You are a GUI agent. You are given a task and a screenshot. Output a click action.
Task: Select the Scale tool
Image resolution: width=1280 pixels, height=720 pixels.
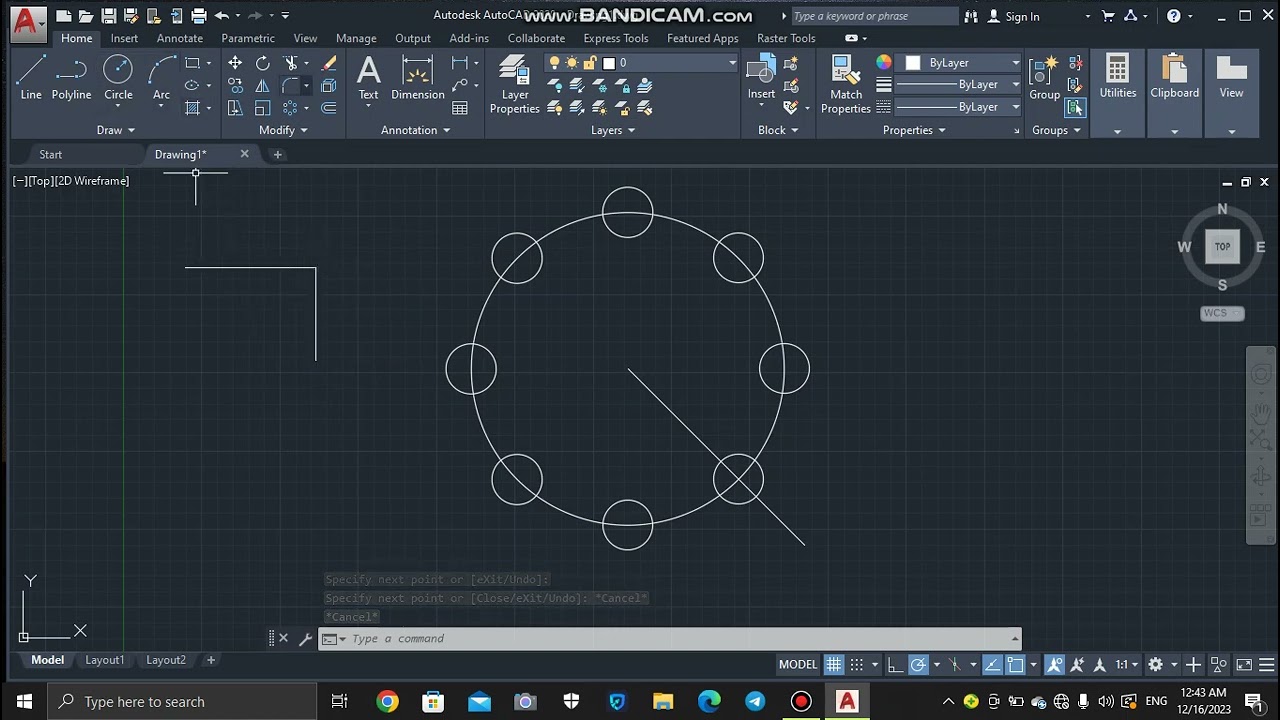point(262,108)
